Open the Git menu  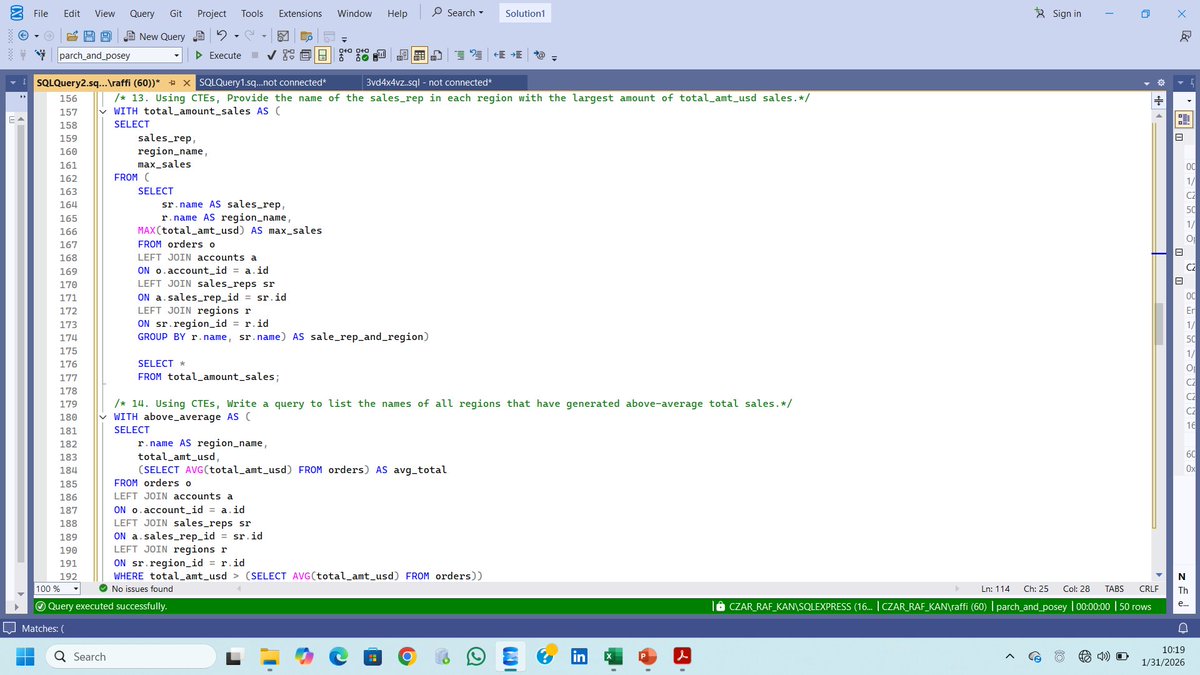pyautogui.click(x=175, y=13)
